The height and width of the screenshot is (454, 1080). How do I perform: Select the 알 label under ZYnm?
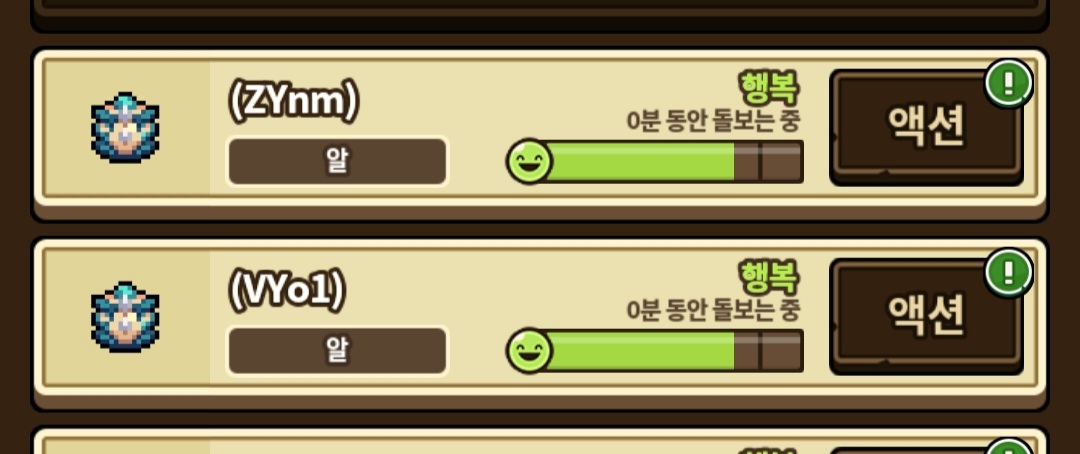[338, 161]
